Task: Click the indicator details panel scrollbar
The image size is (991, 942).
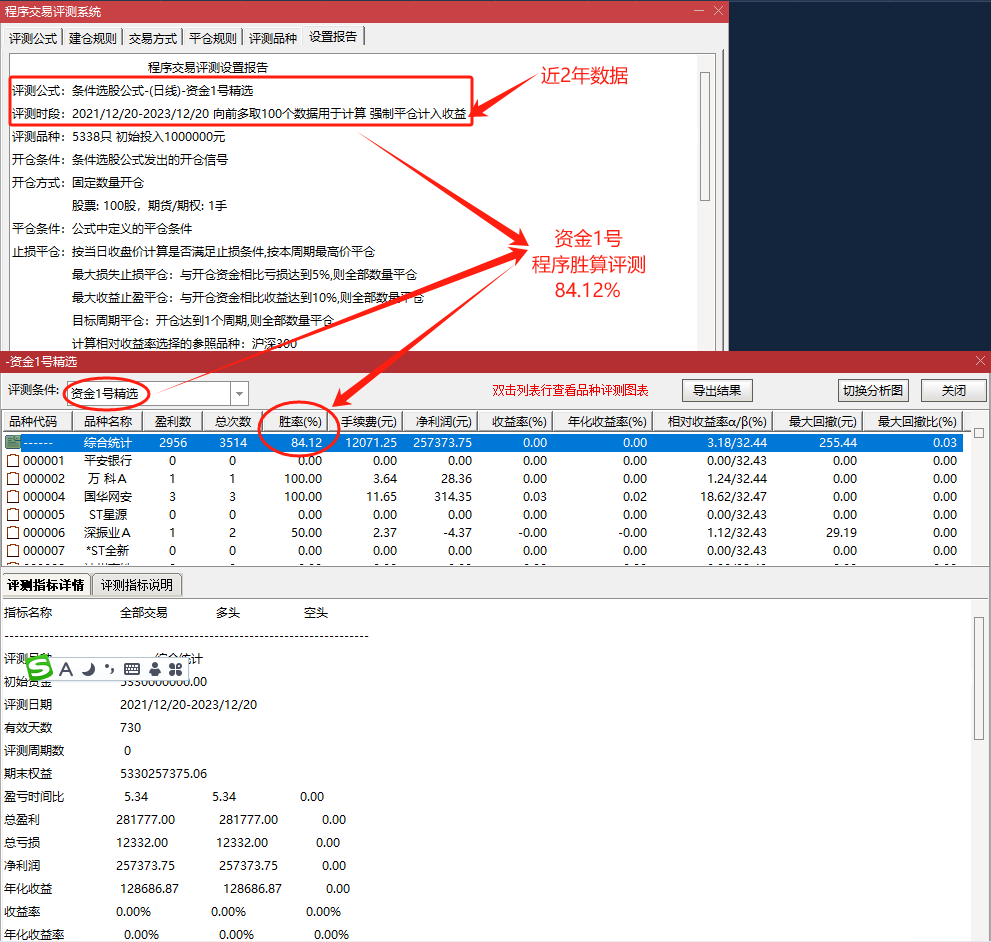Action: pyautogui.click(x=979, y=677)
